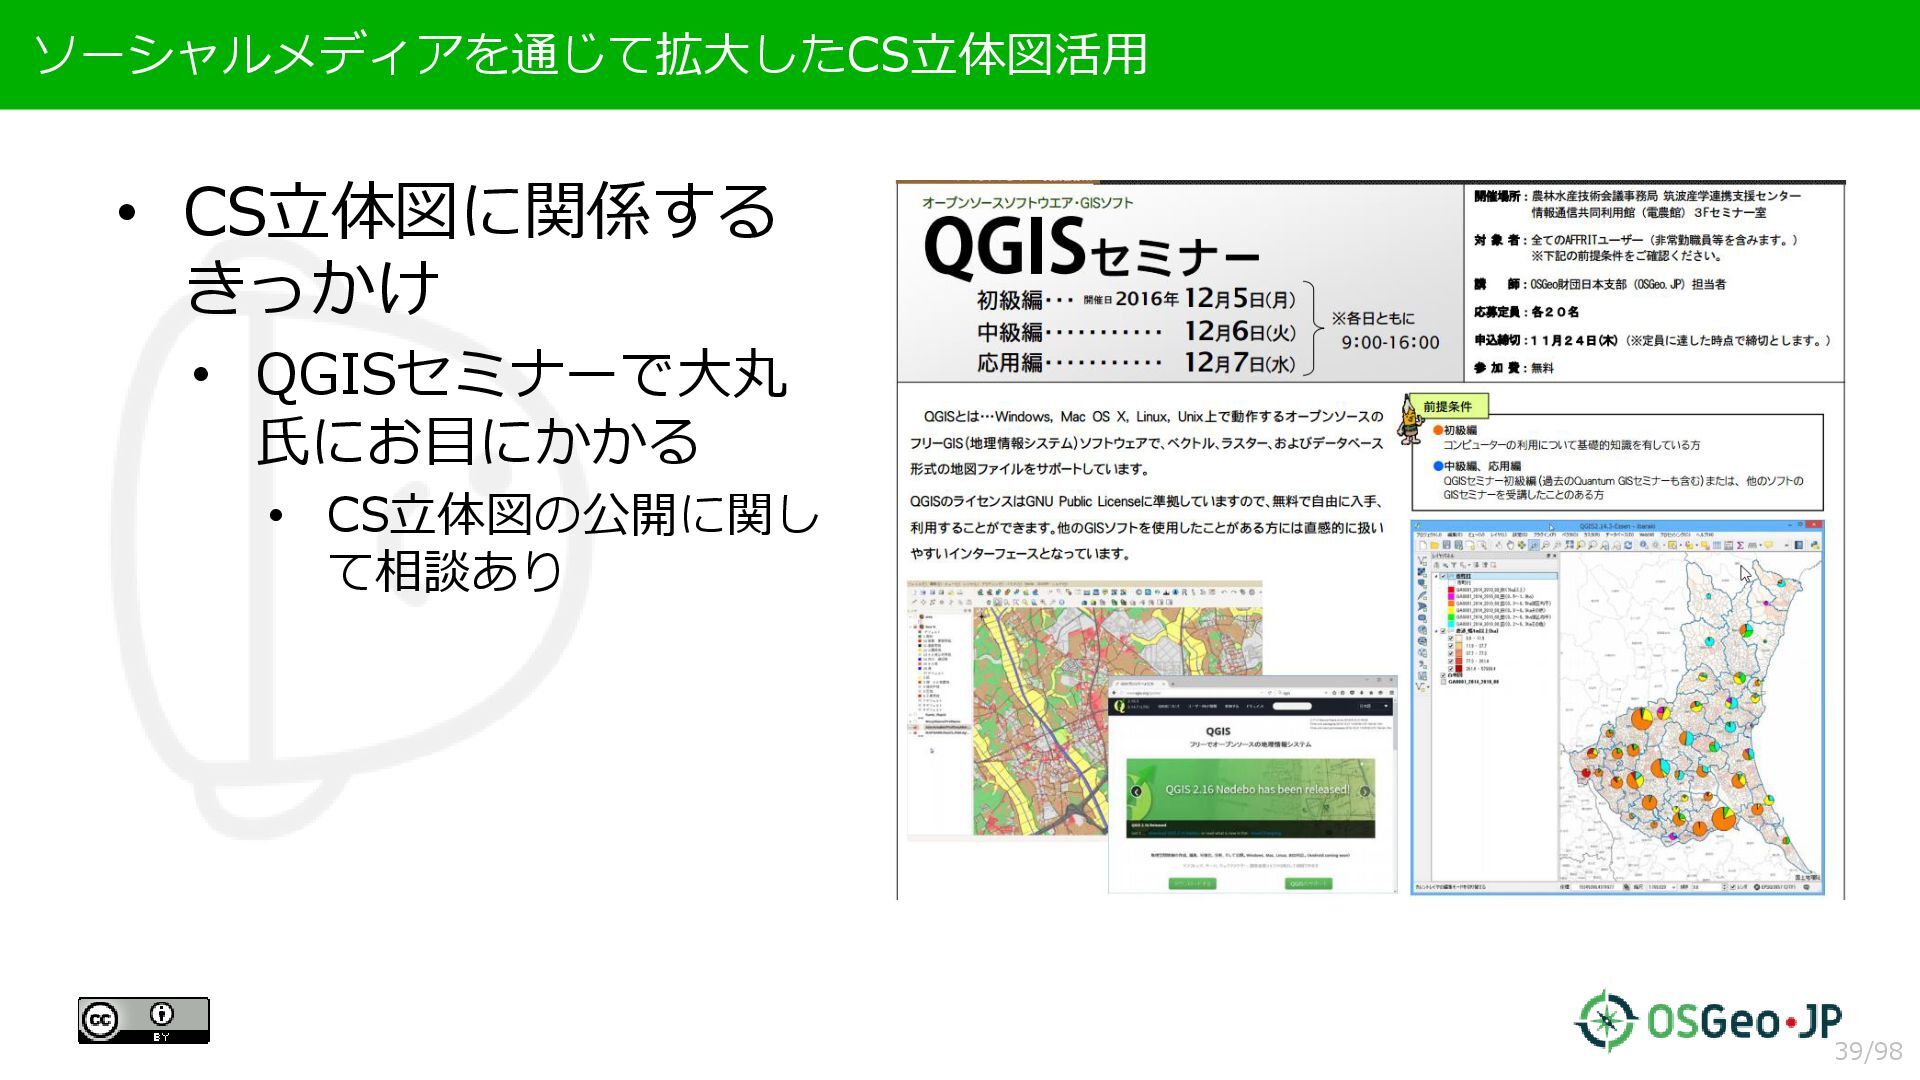The width and height of the screenshot is (1920, 1080).
Task: Click the yellow Open folder icon in QGIS toolbar
Action: pyautogui.click(x=1434, y=545)
